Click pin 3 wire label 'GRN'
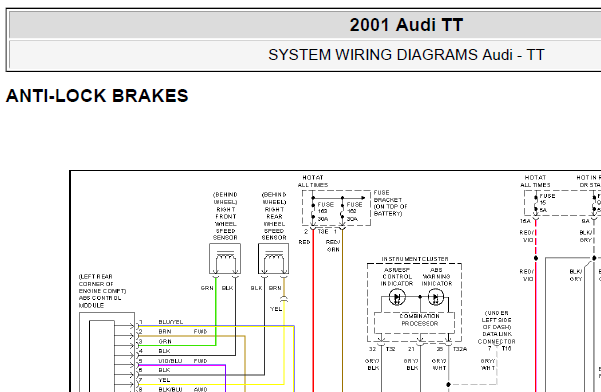Screen dimensions: 601x392 point(165,341)
